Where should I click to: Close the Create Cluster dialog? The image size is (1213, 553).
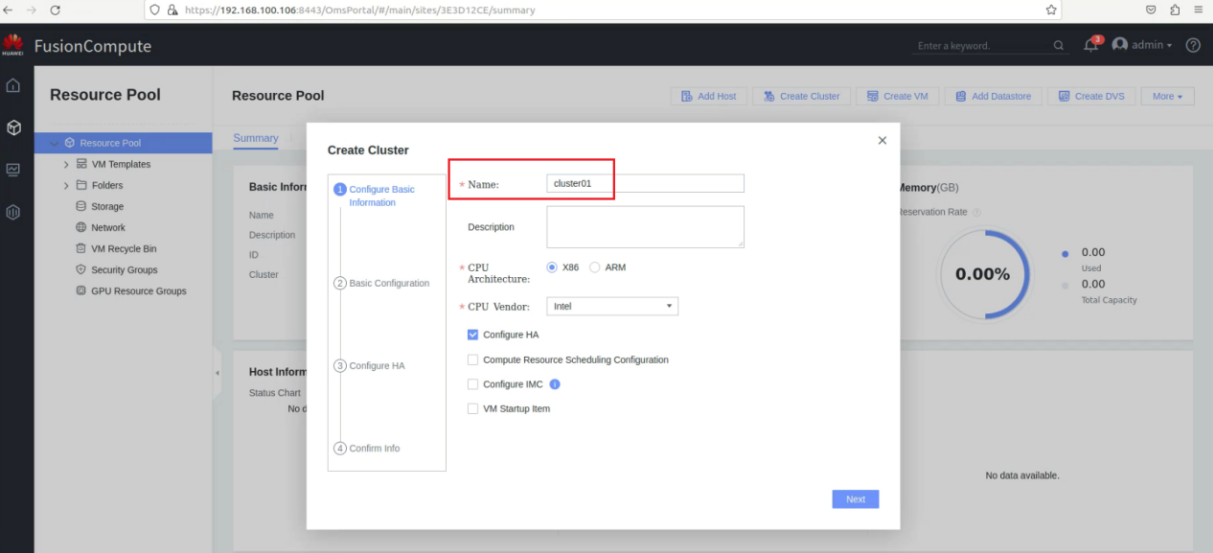(x=882, y=141)
